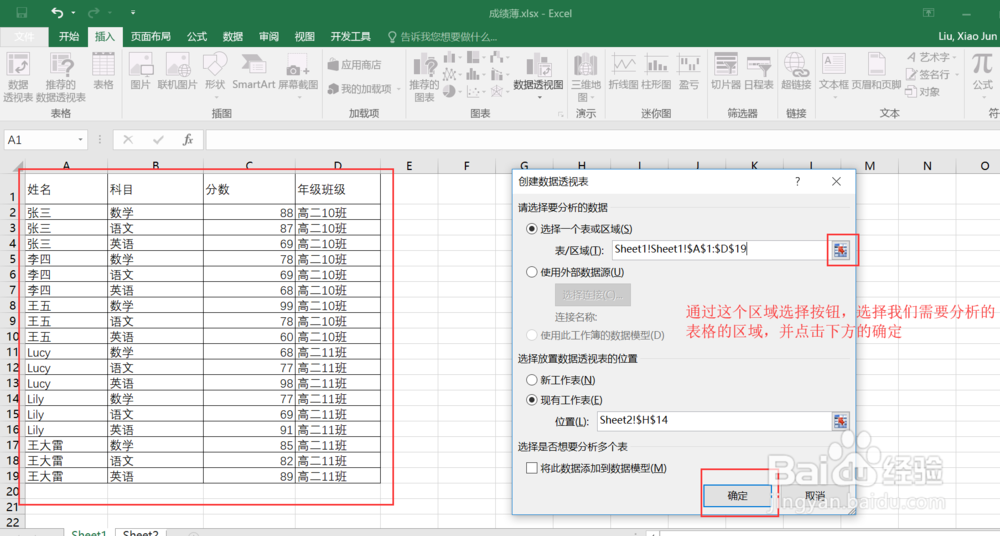Switch to the 开发工具 tab
Screen dimensions: 1000x536
click(351, 36)
